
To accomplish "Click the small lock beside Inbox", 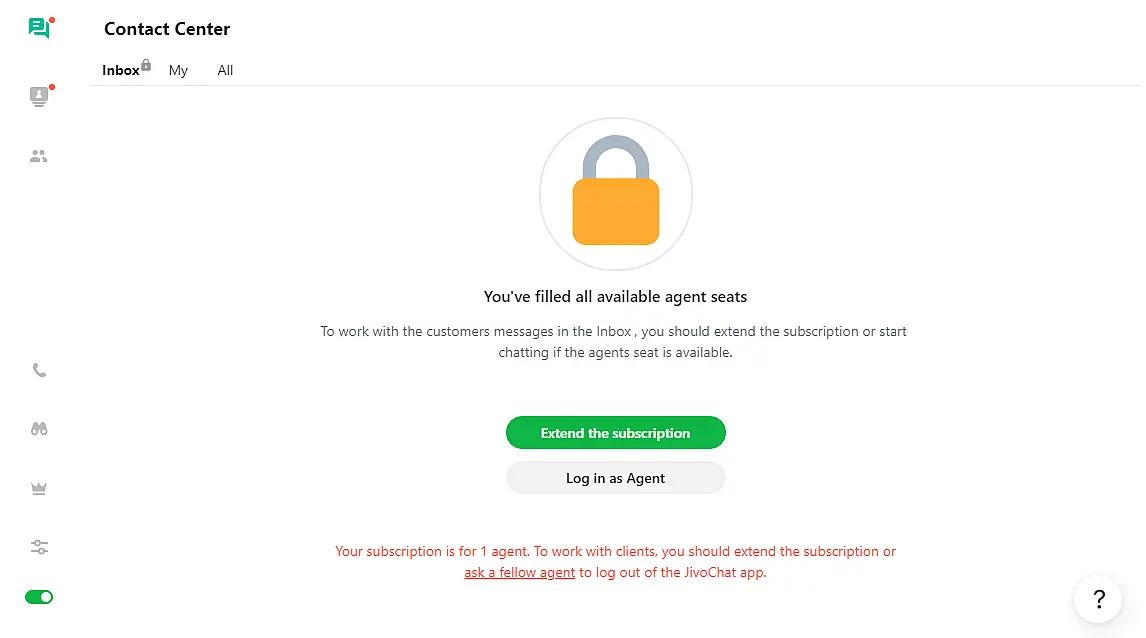I will (x=146, y=65).
